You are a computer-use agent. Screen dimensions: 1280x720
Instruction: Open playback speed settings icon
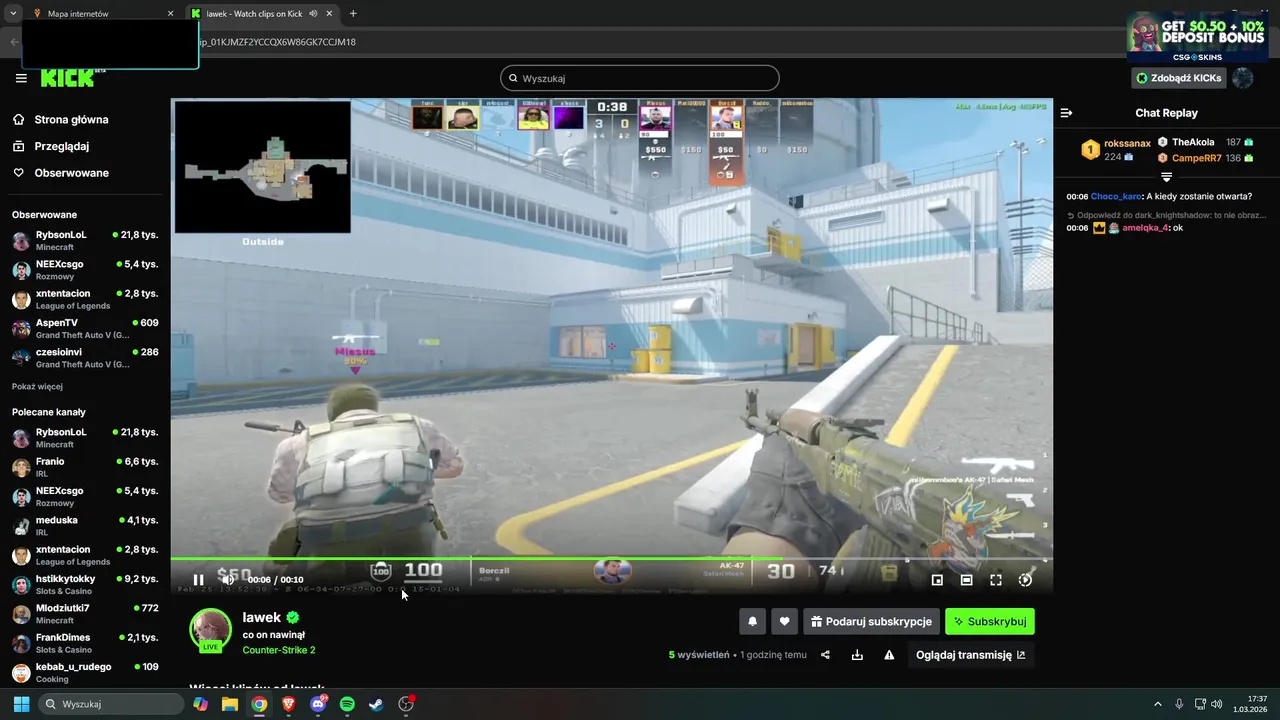[x=1025, y=580]
